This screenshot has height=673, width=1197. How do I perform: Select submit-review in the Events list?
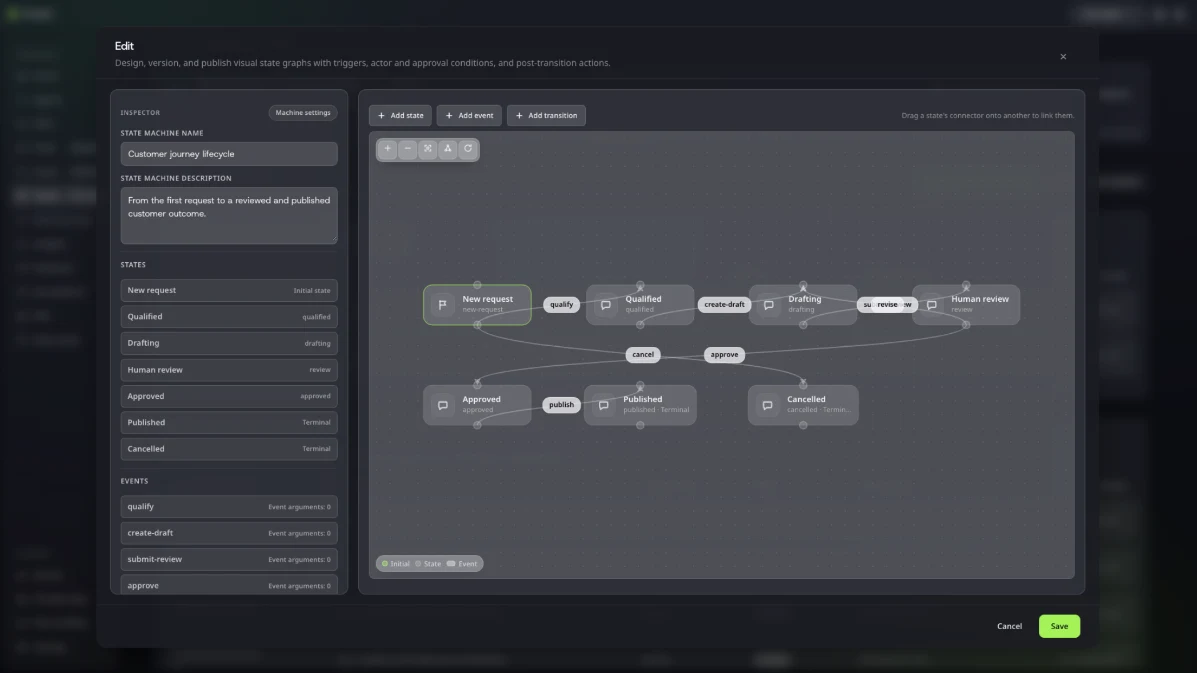click(x=229, y=559)
